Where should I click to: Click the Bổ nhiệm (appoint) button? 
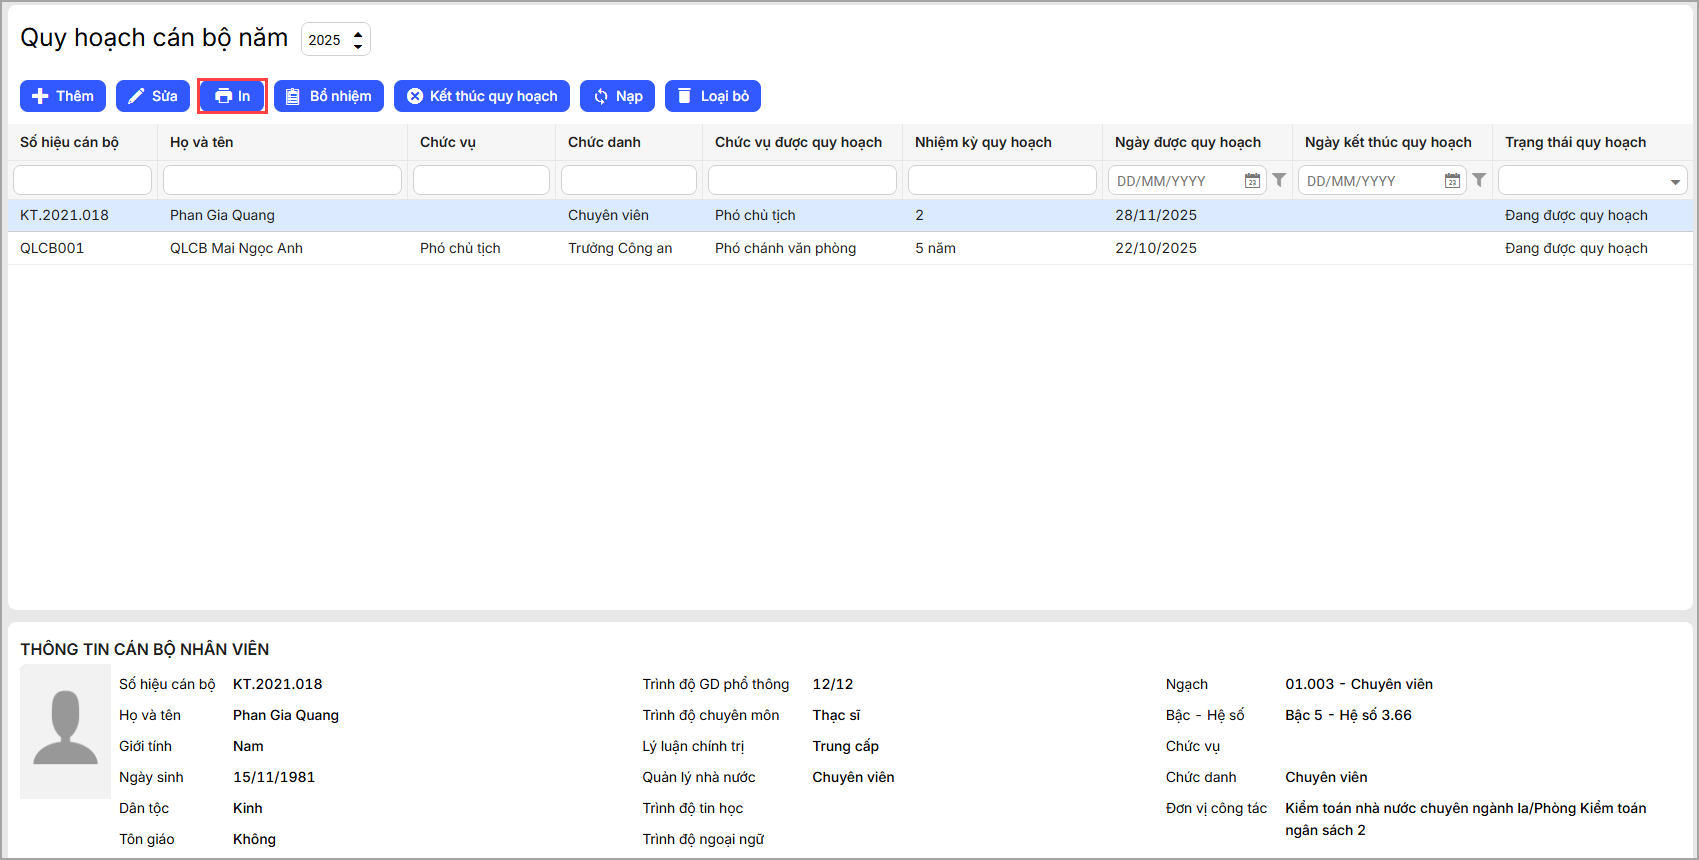pyautogui.click(x=329, y=96)
